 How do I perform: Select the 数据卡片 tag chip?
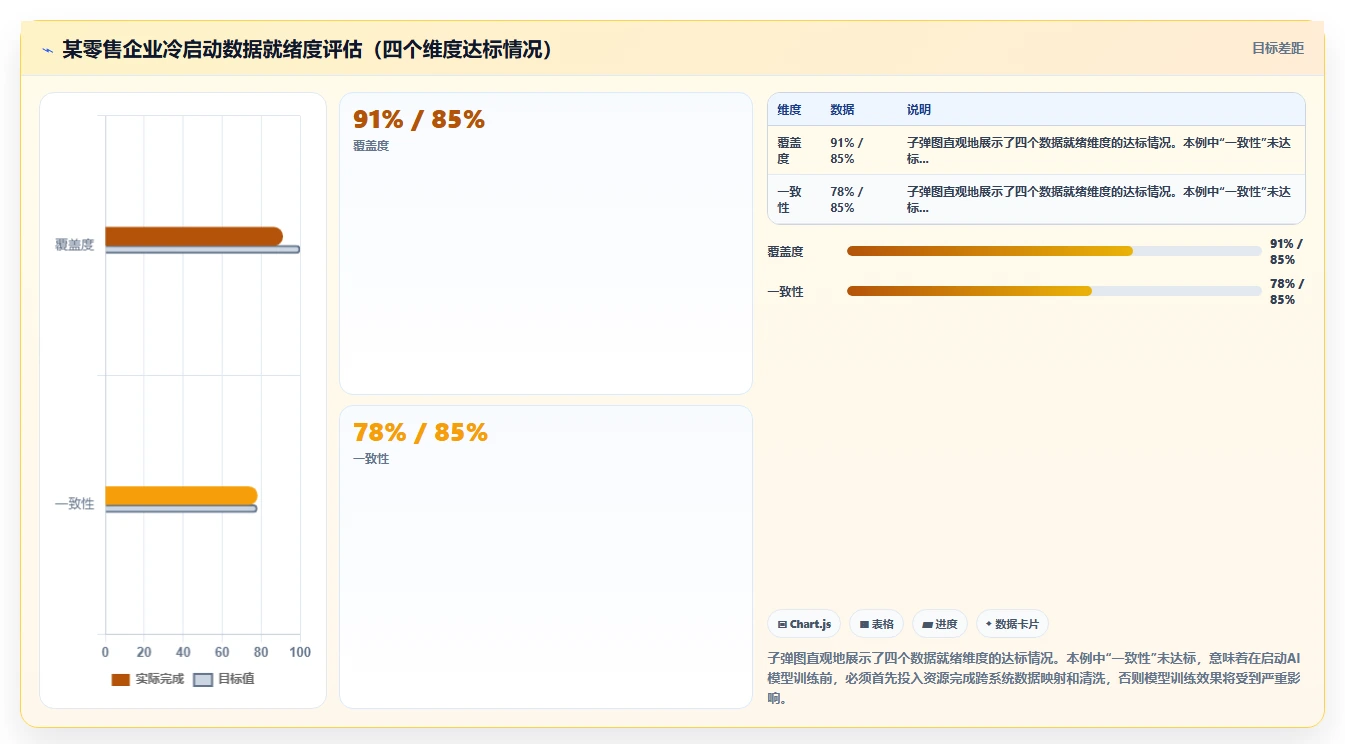(1012, 624)
